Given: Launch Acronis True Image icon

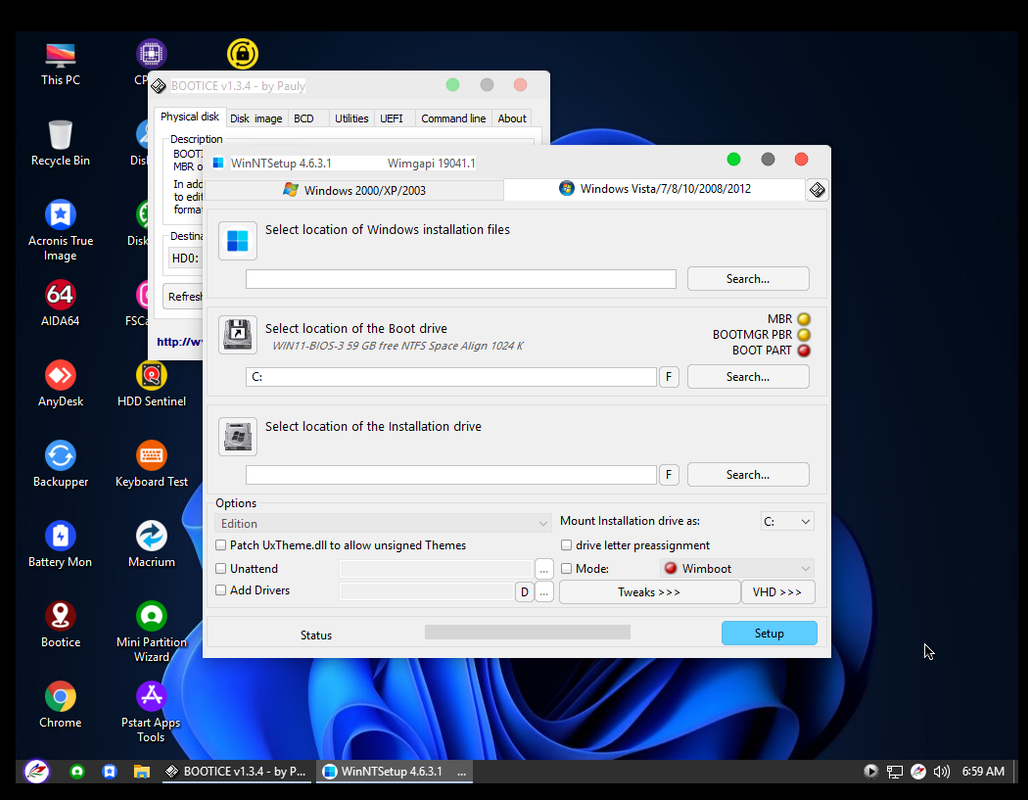Looking at the screenshot, I should [x=60, y=230].
